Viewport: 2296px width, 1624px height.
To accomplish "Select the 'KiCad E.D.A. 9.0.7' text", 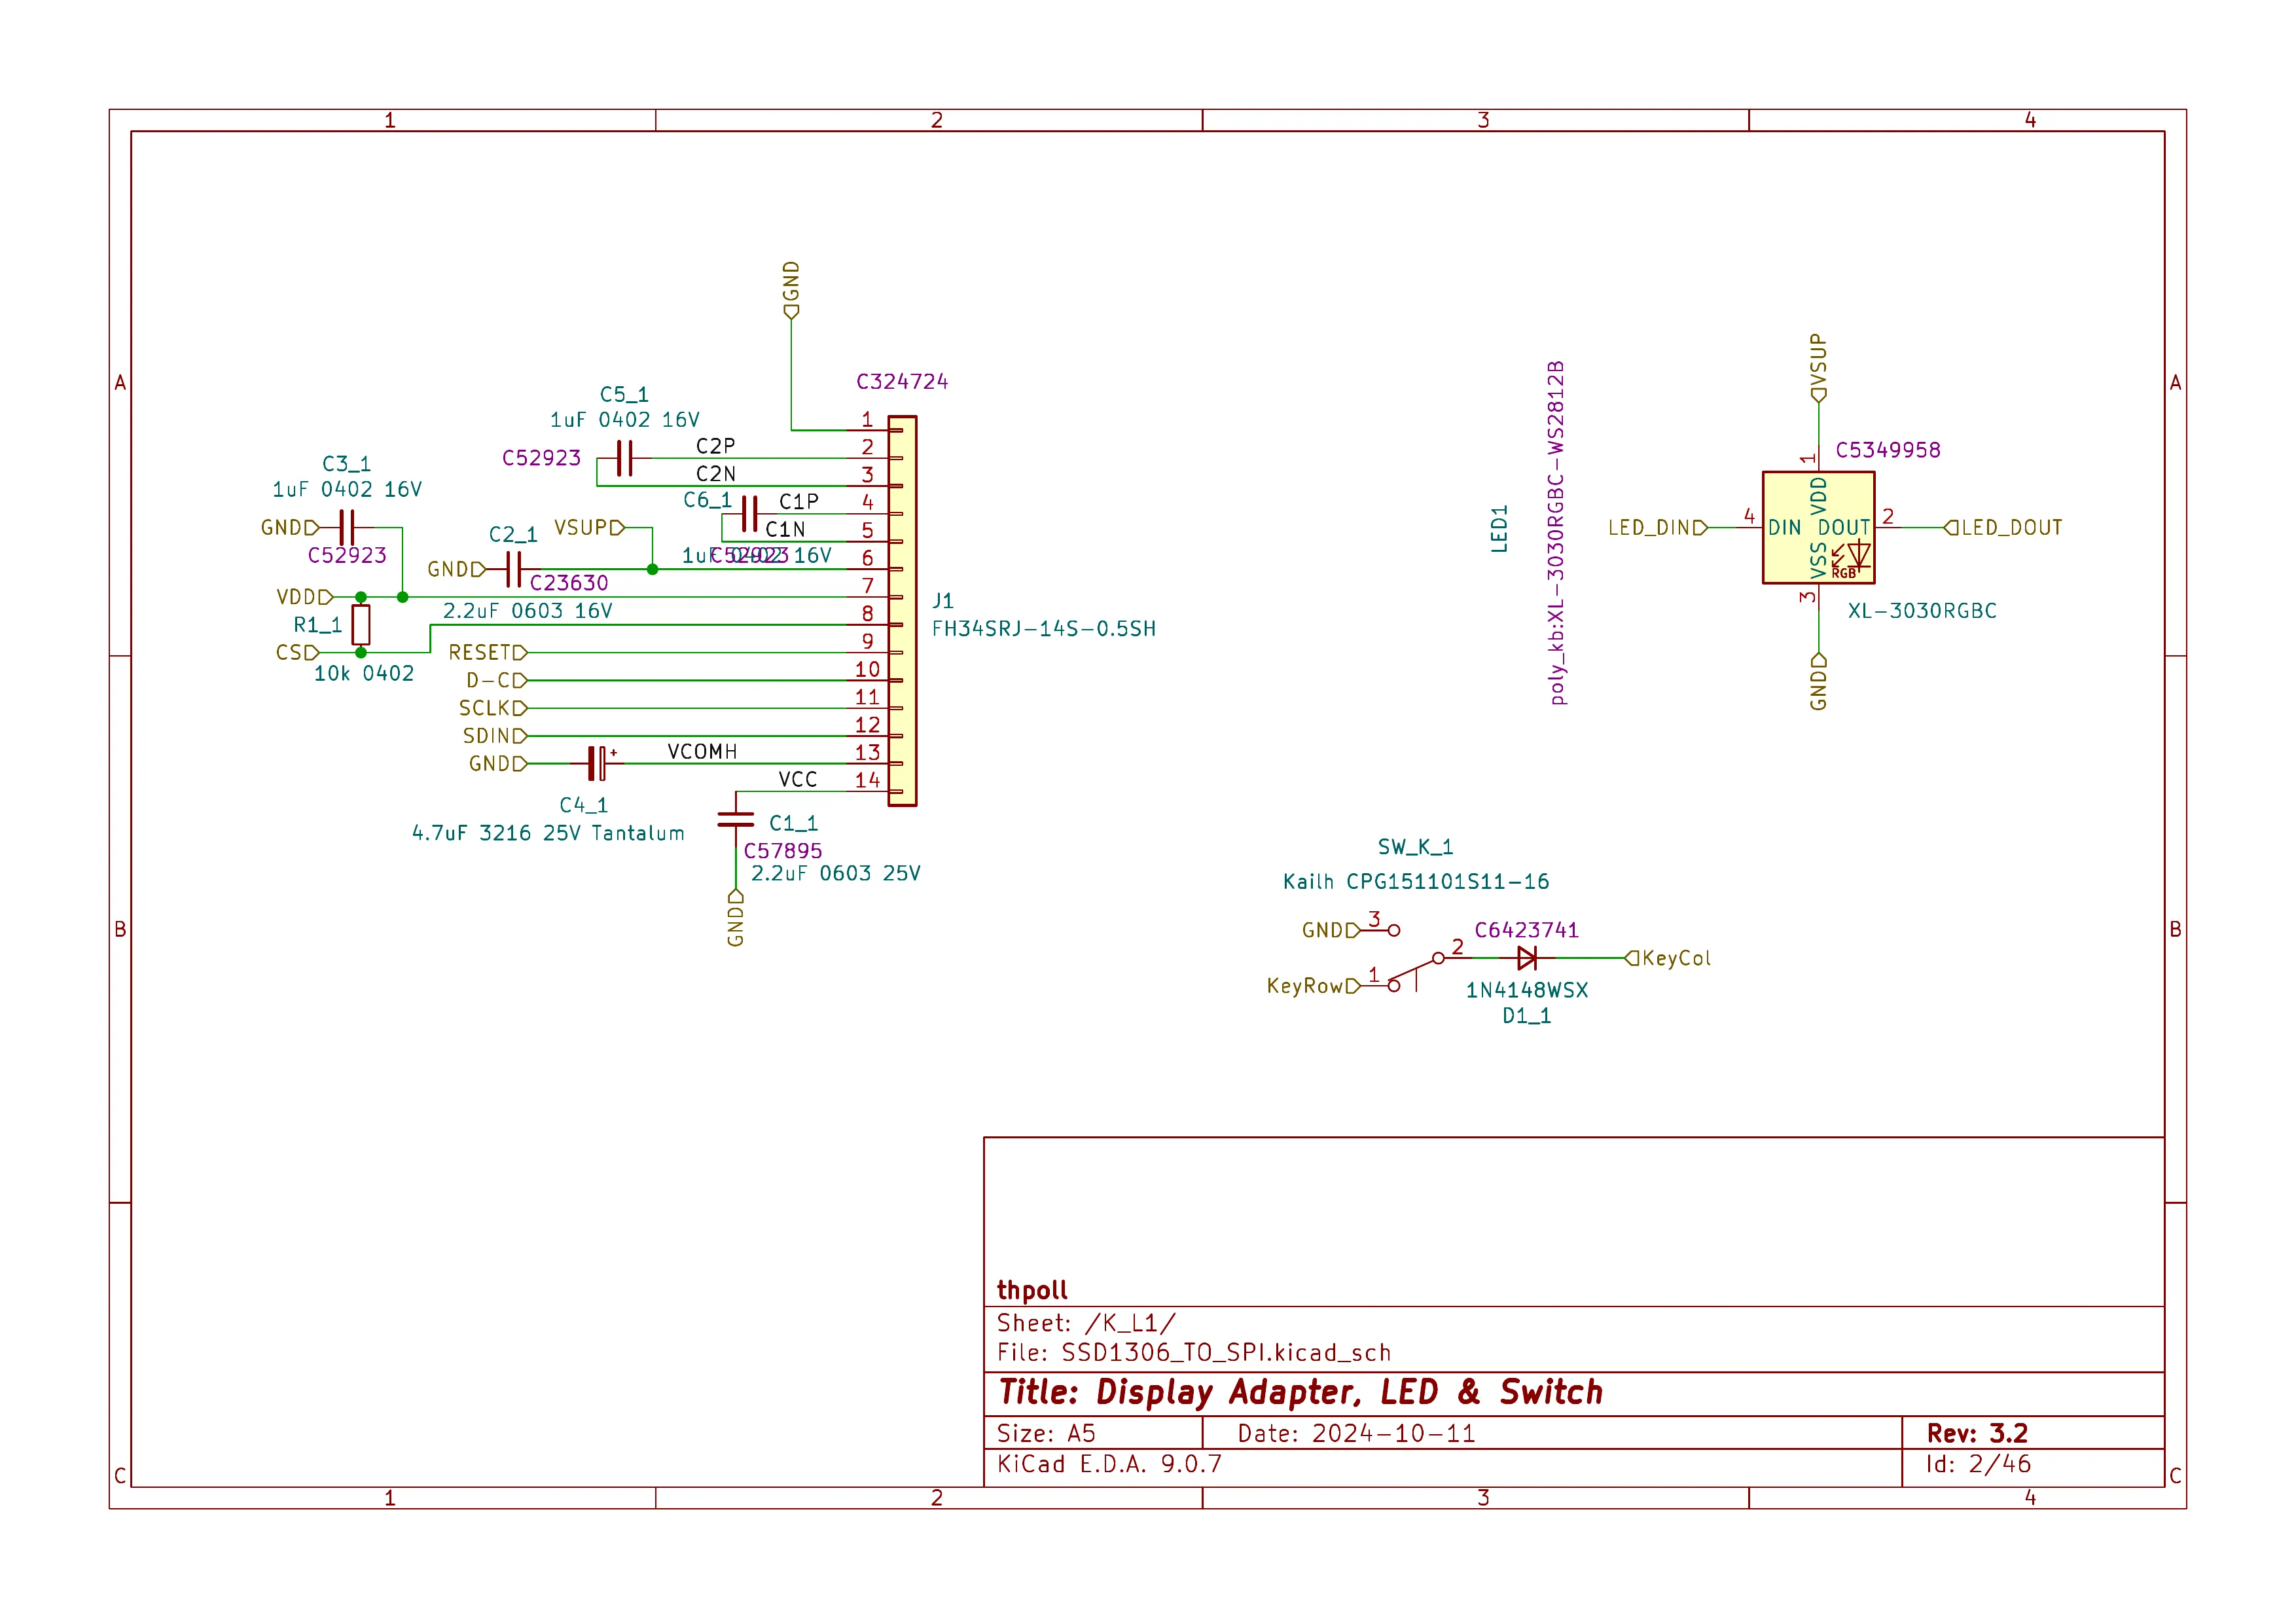I will pyautogui.click(x=1109, y=1464).
